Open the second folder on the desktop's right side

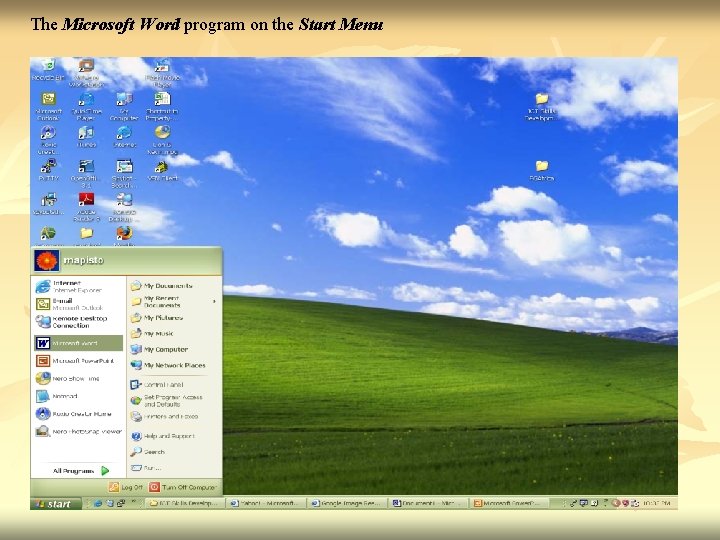(542, 170)
